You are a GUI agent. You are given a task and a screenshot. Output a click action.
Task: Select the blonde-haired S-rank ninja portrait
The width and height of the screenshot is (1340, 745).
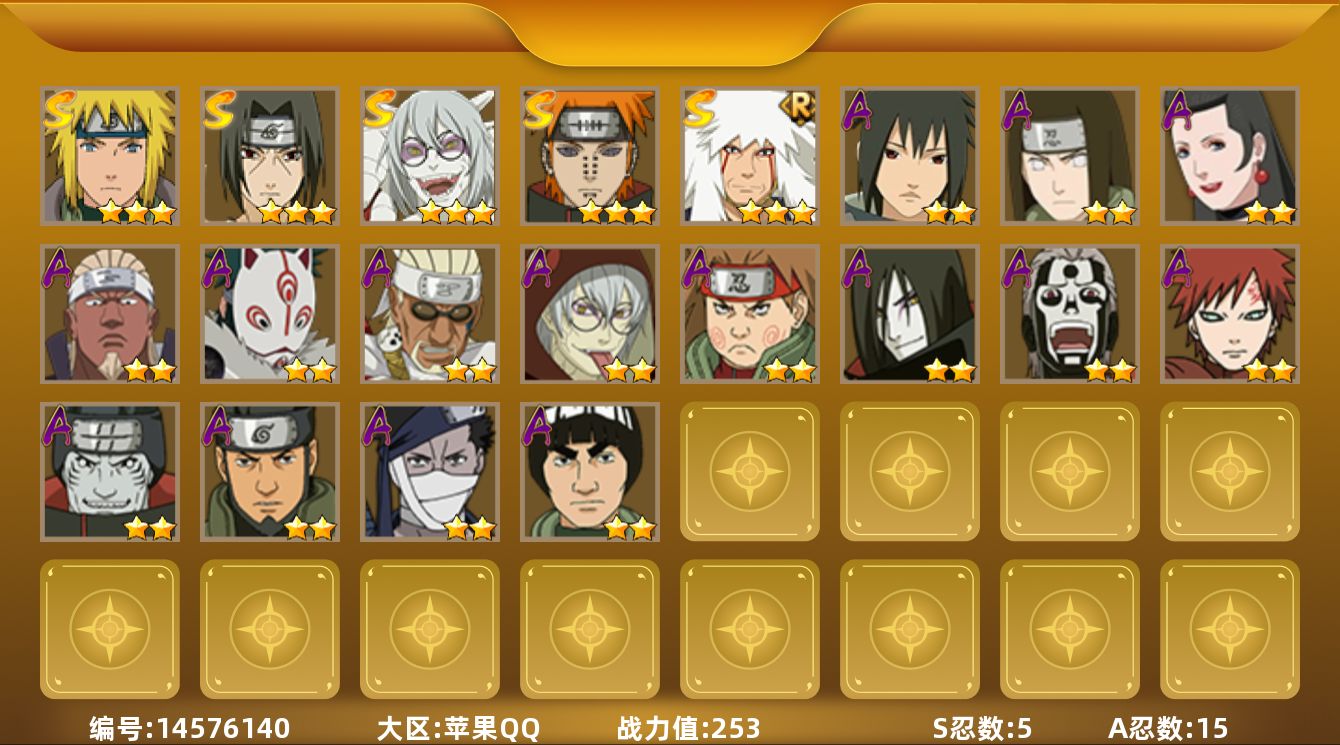point(110,156)
